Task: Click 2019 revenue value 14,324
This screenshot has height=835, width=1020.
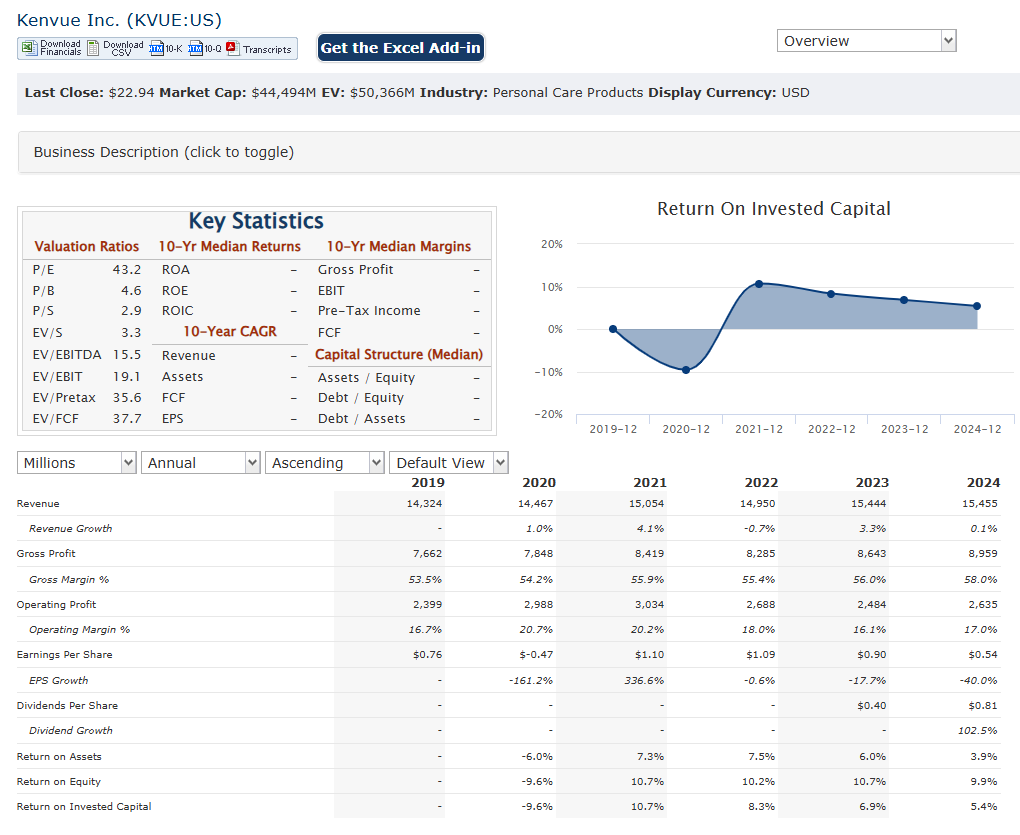Action: coord(424,503)
